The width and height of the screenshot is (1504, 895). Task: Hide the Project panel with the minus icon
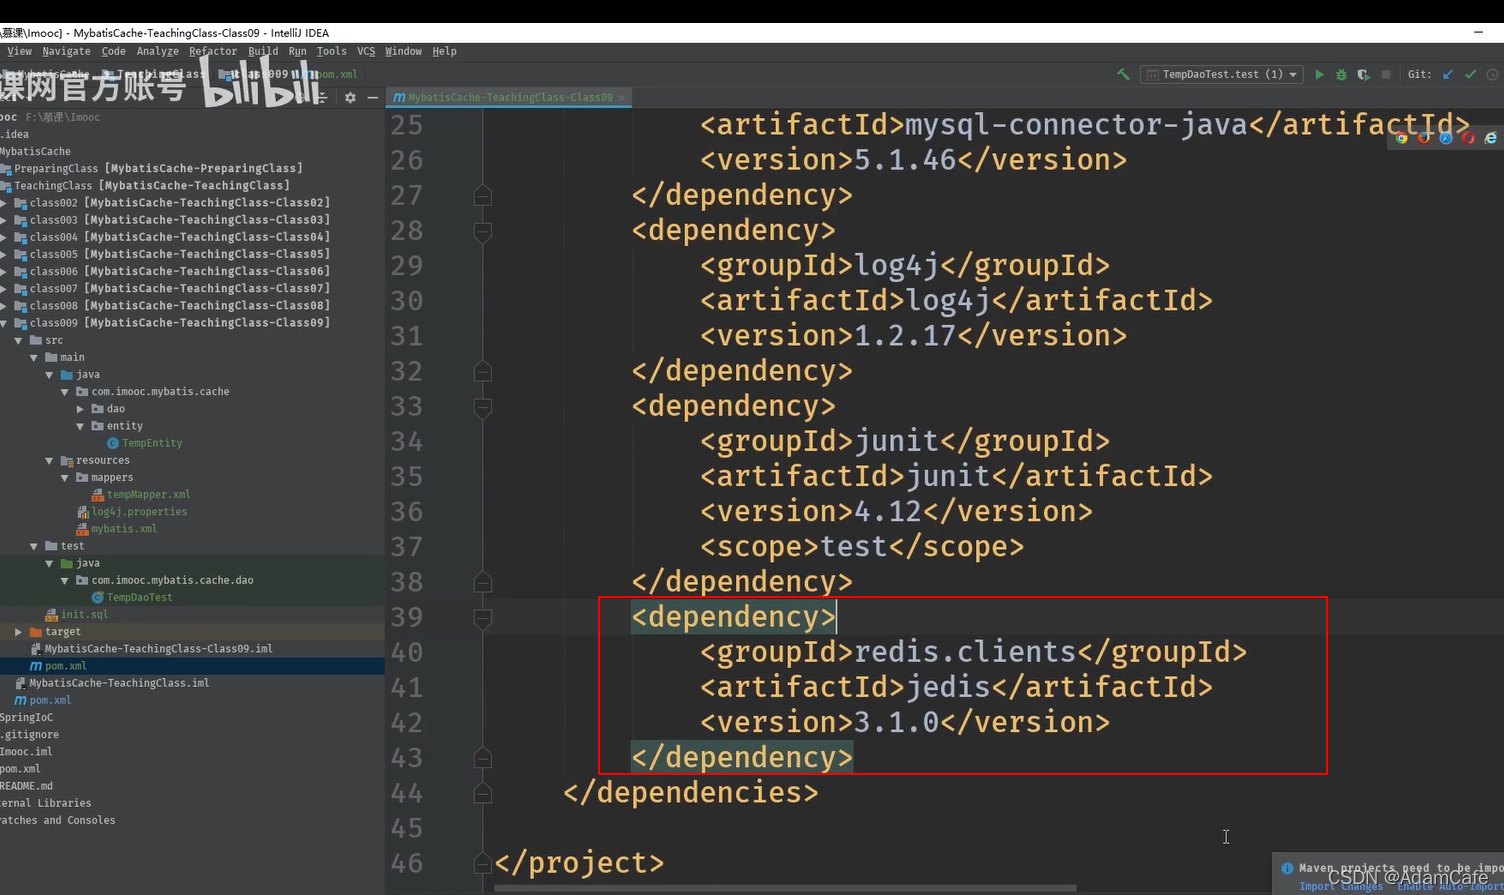point(372,97)
